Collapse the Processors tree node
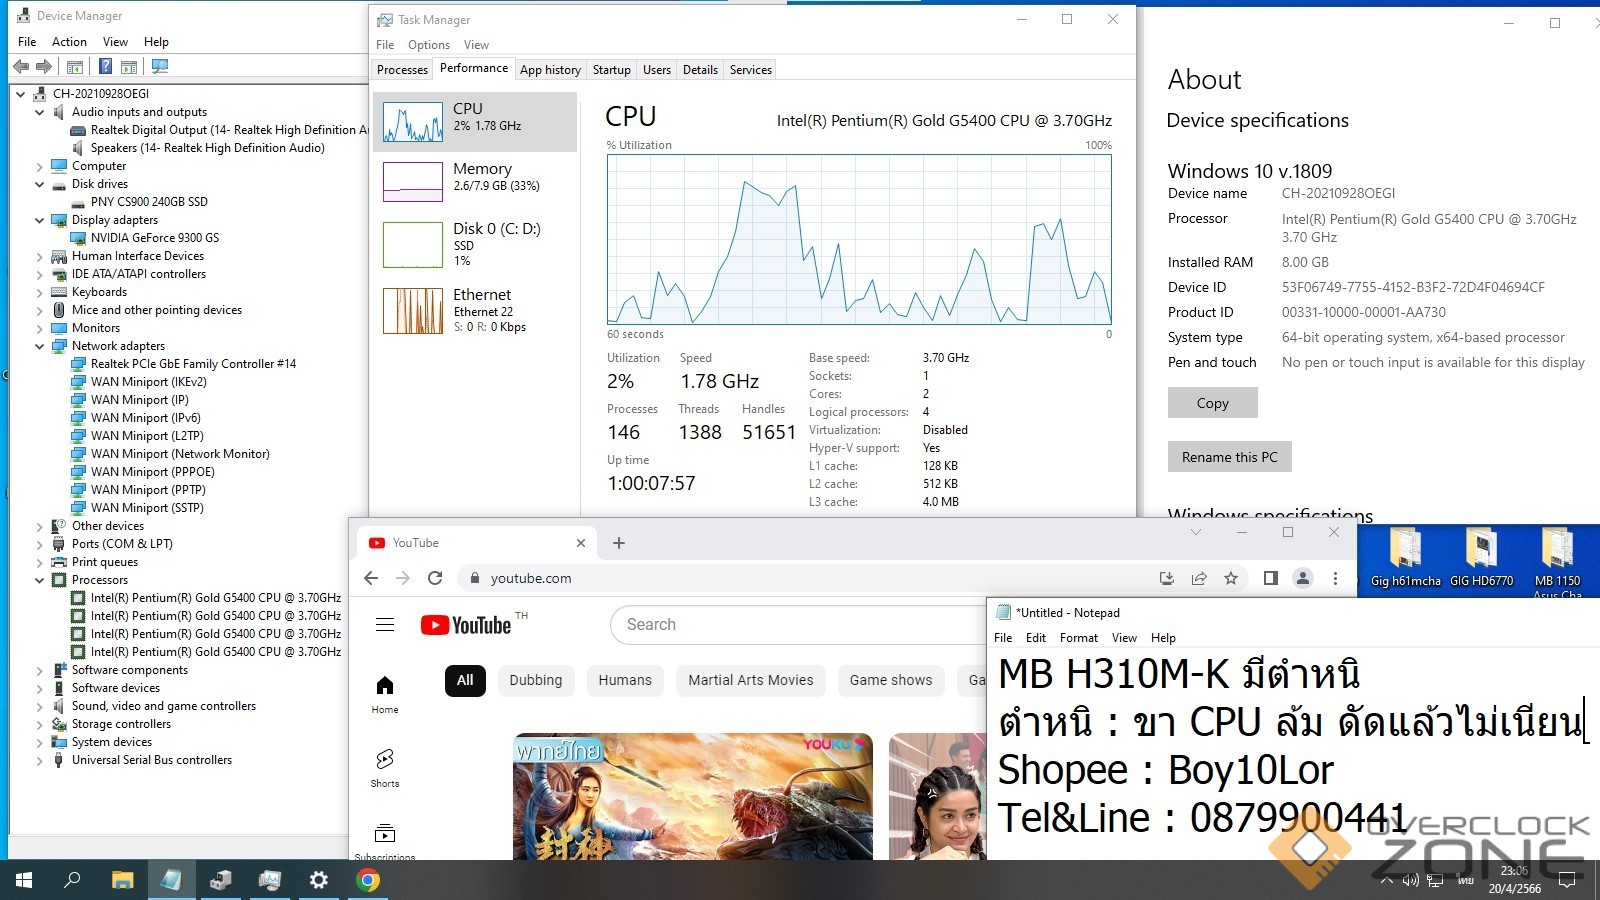The image size is (1600, 900). (x=40, y=580)
